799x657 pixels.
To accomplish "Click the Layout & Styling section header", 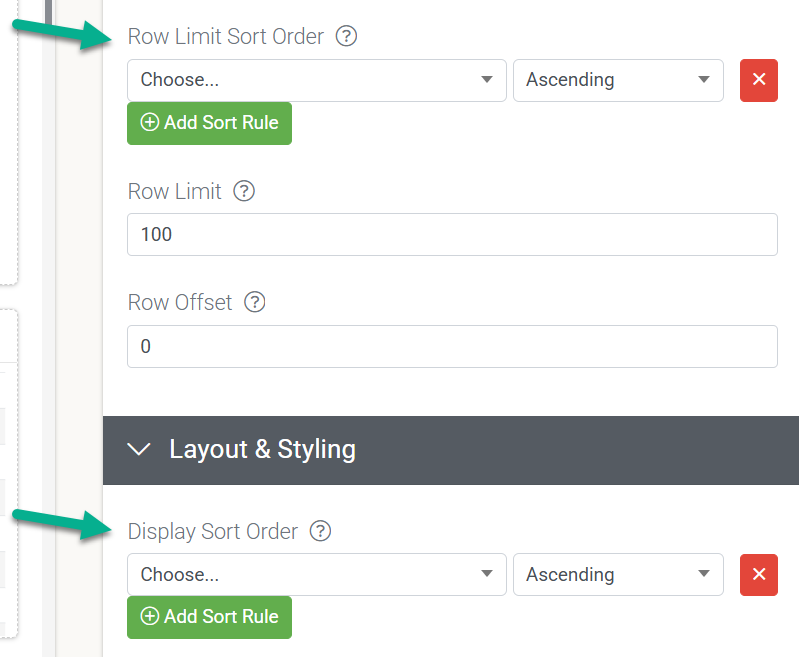I will click(451, 450).
